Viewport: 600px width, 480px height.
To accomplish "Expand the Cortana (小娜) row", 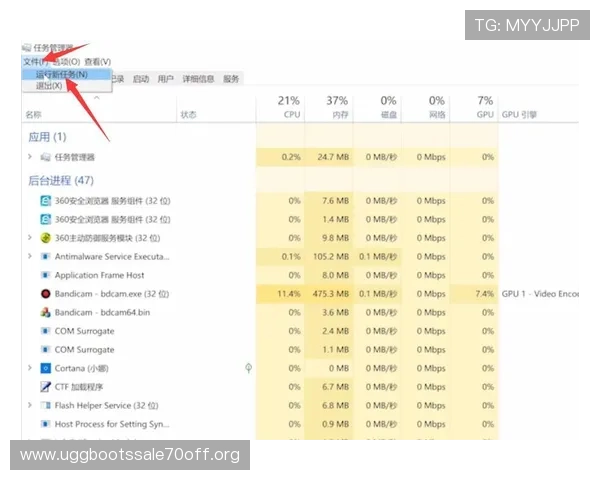I will tap(30, 367).
